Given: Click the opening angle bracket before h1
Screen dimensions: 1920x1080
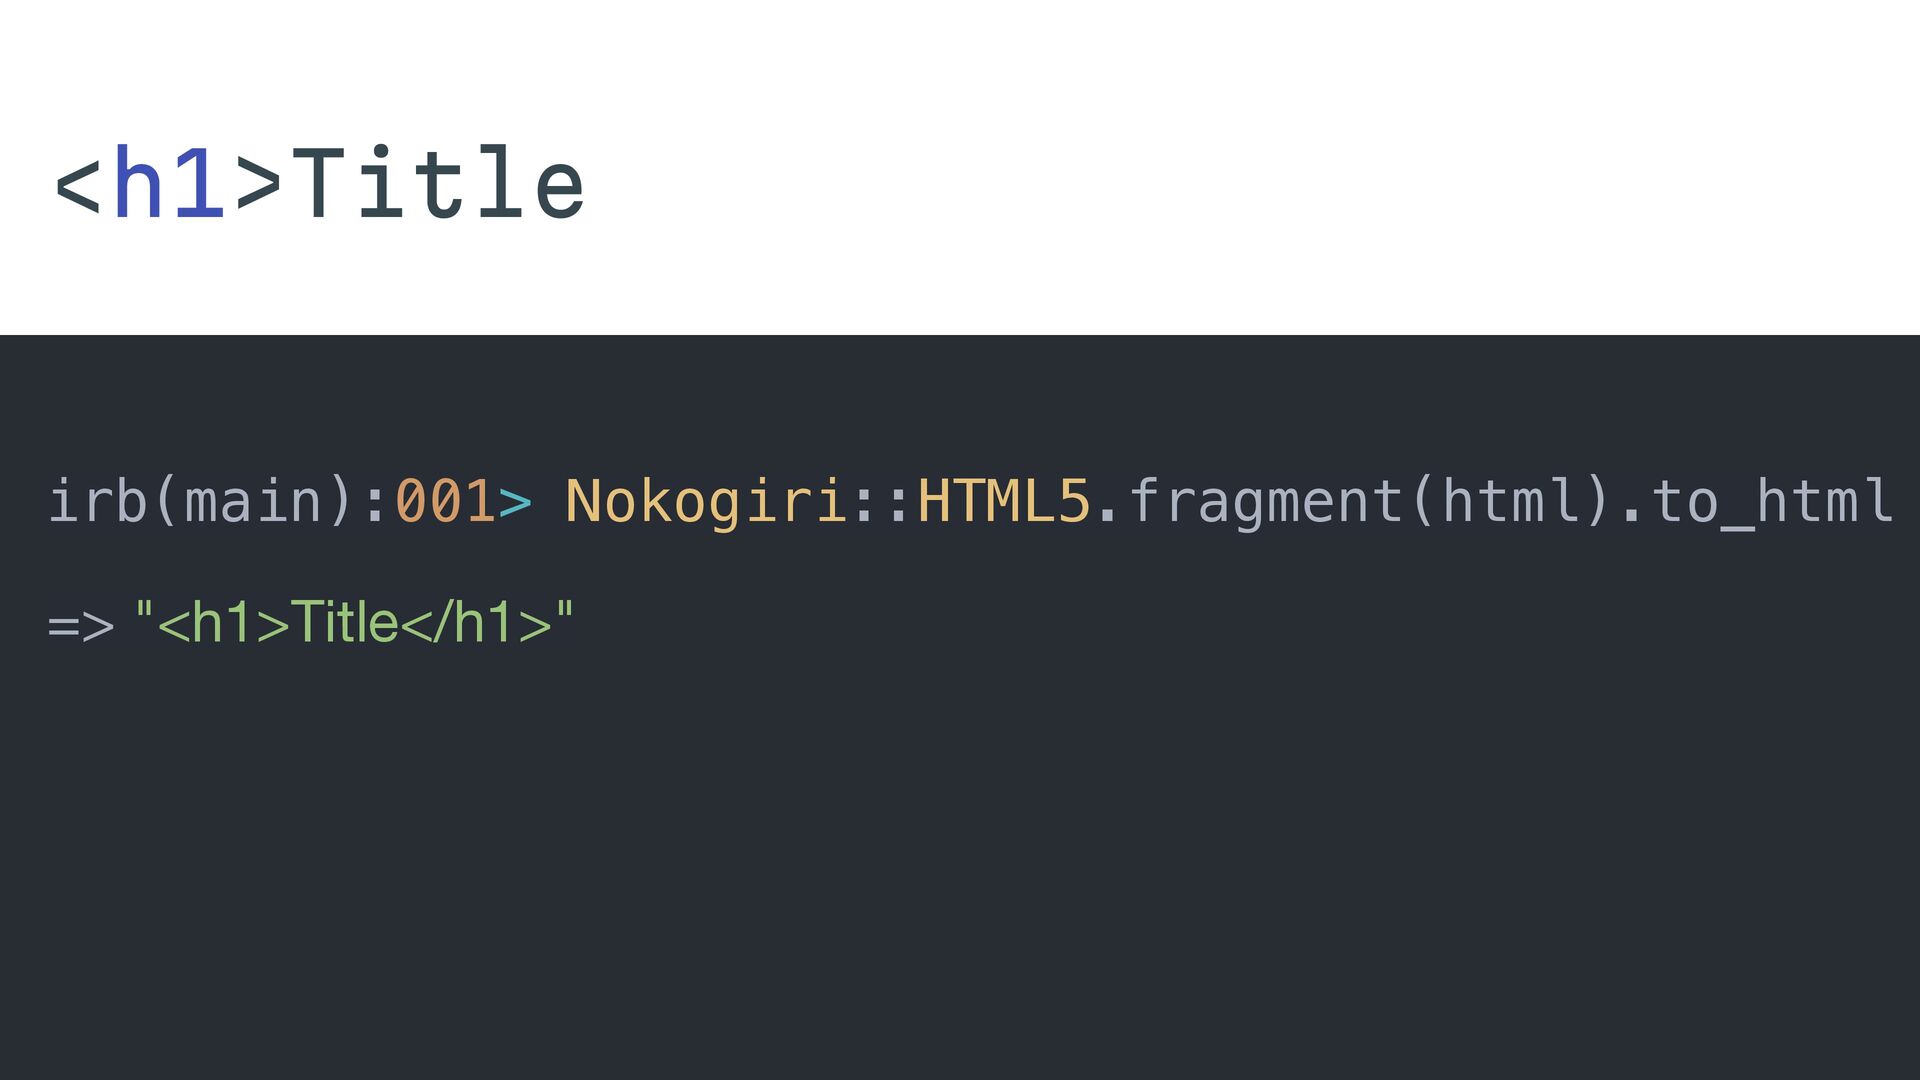Looking at the screenshot, I should click(x=78, y=185).
